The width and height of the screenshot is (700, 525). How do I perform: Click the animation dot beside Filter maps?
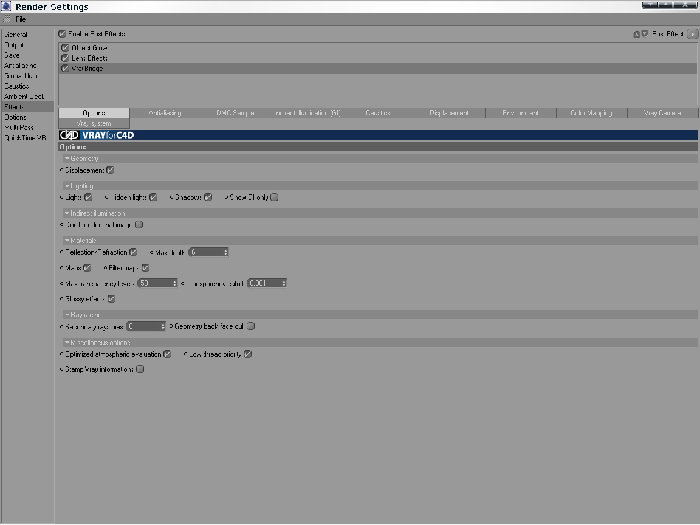pos(105,268)
